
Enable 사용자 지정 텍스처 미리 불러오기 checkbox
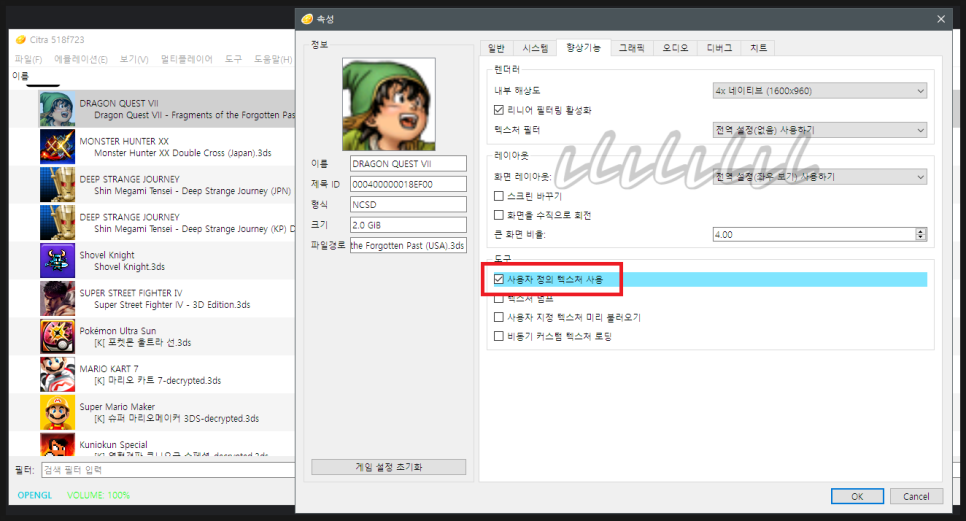(498, 317)
